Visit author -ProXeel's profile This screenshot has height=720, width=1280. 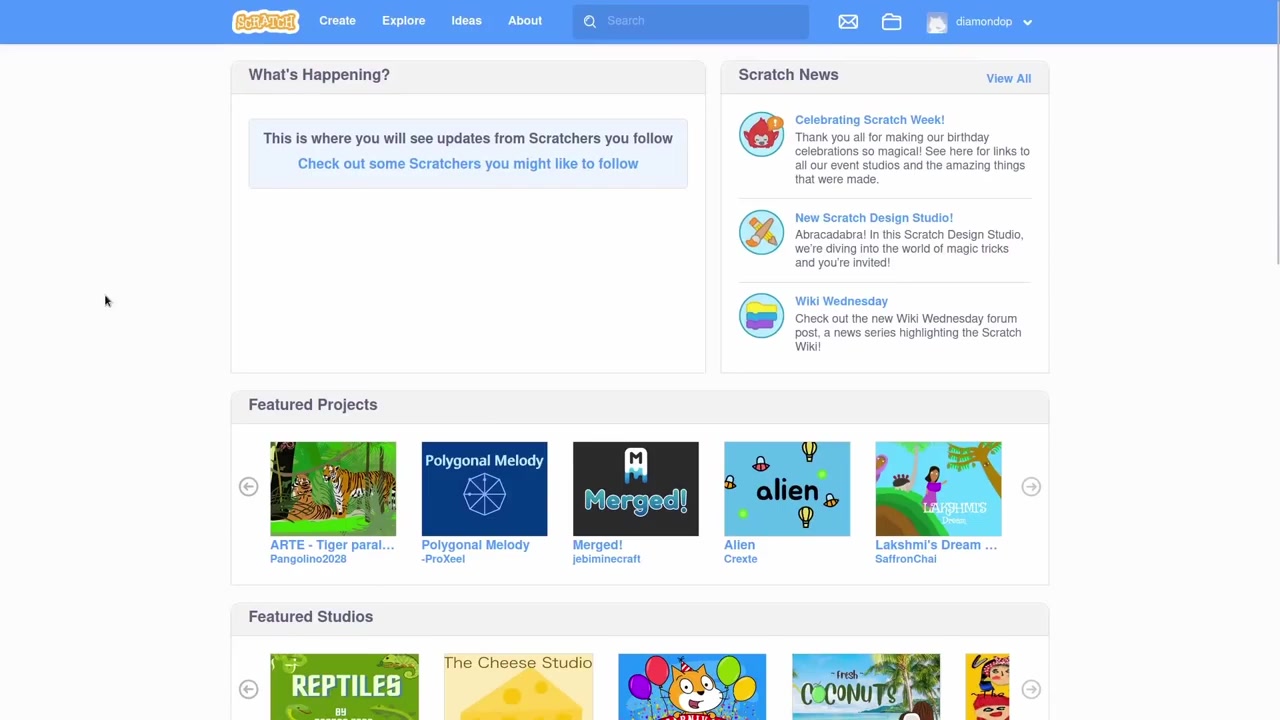pyautogui.click(x=443, y=559)
